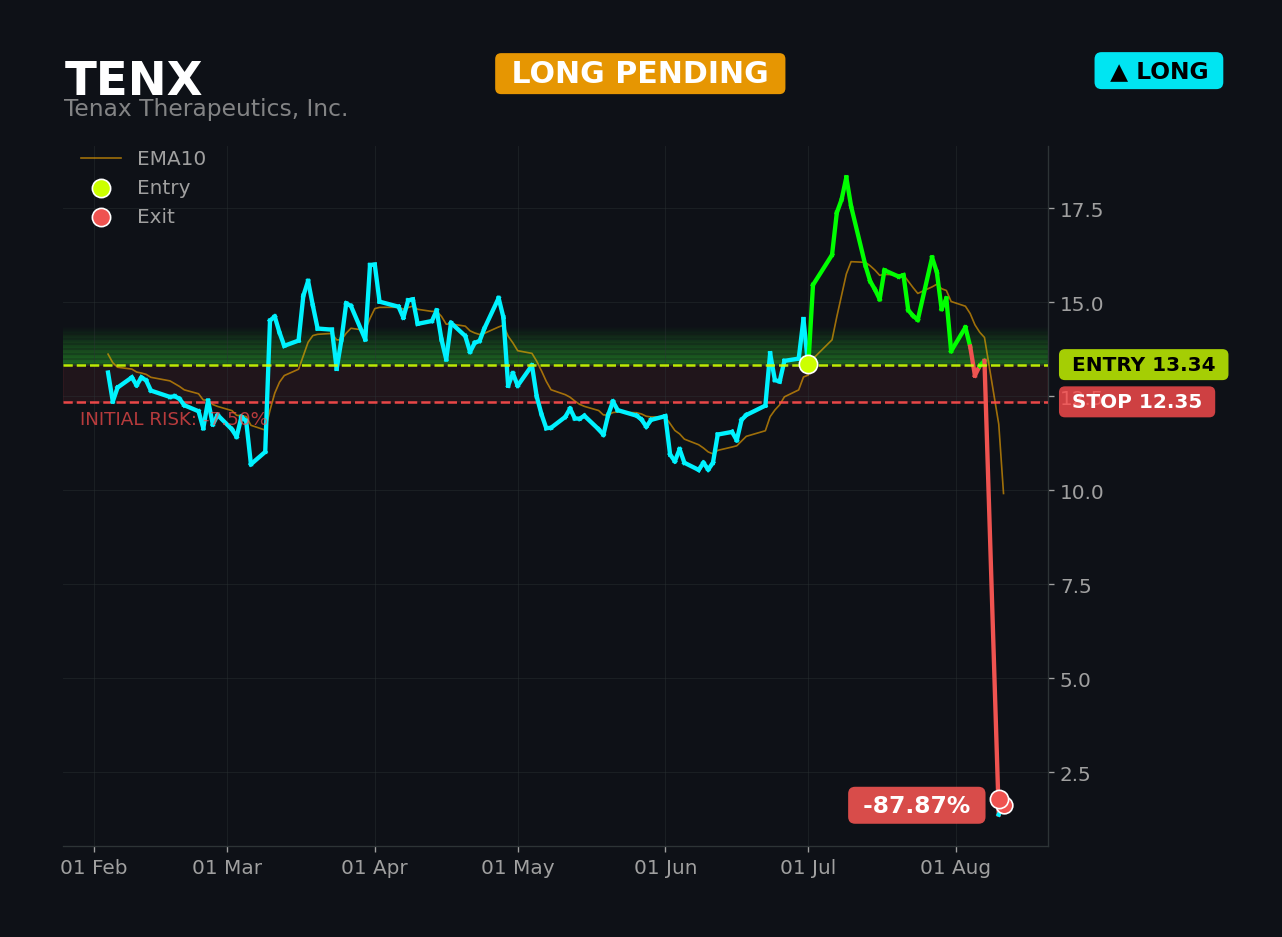This screenshot has width=1282, height=937.
Task: Click the 17.5 price axis label
Action: click(x=1082, y=210)
